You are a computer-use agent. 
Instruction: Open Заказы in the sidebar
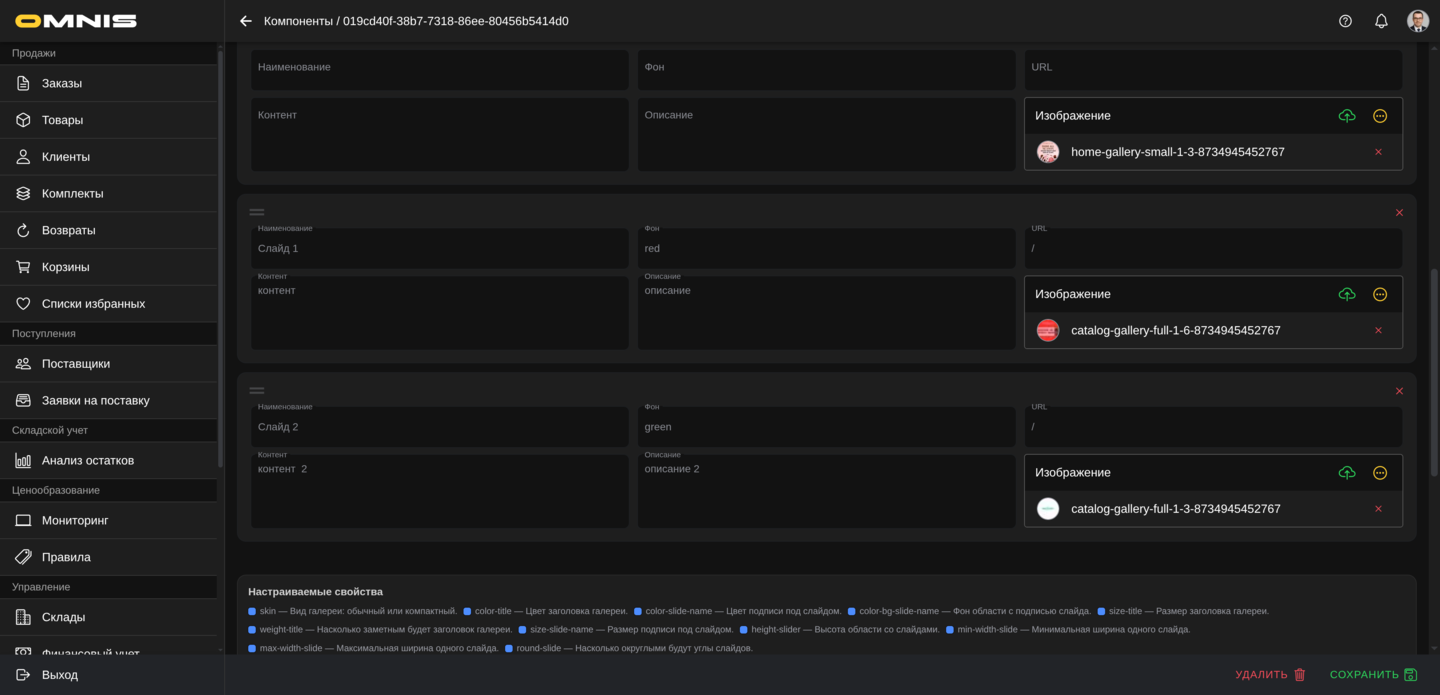(x=62, y=83)
